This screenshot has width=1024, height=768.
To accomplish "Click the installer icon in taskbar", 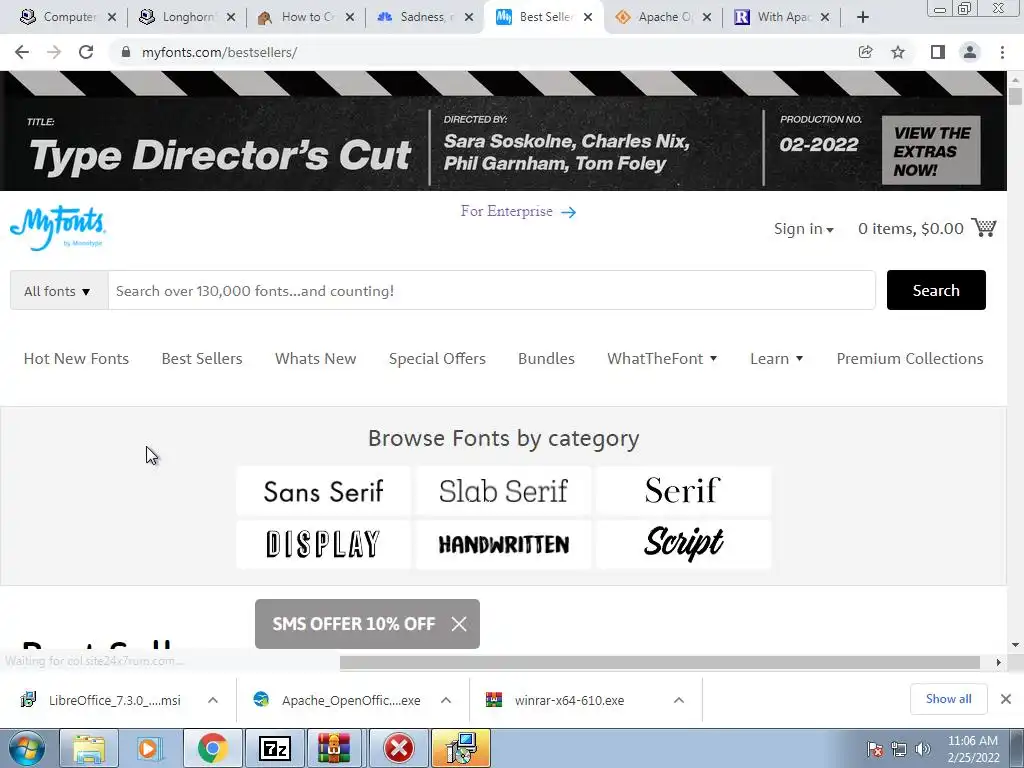I will pyautogui.click(x=461, y=748).
